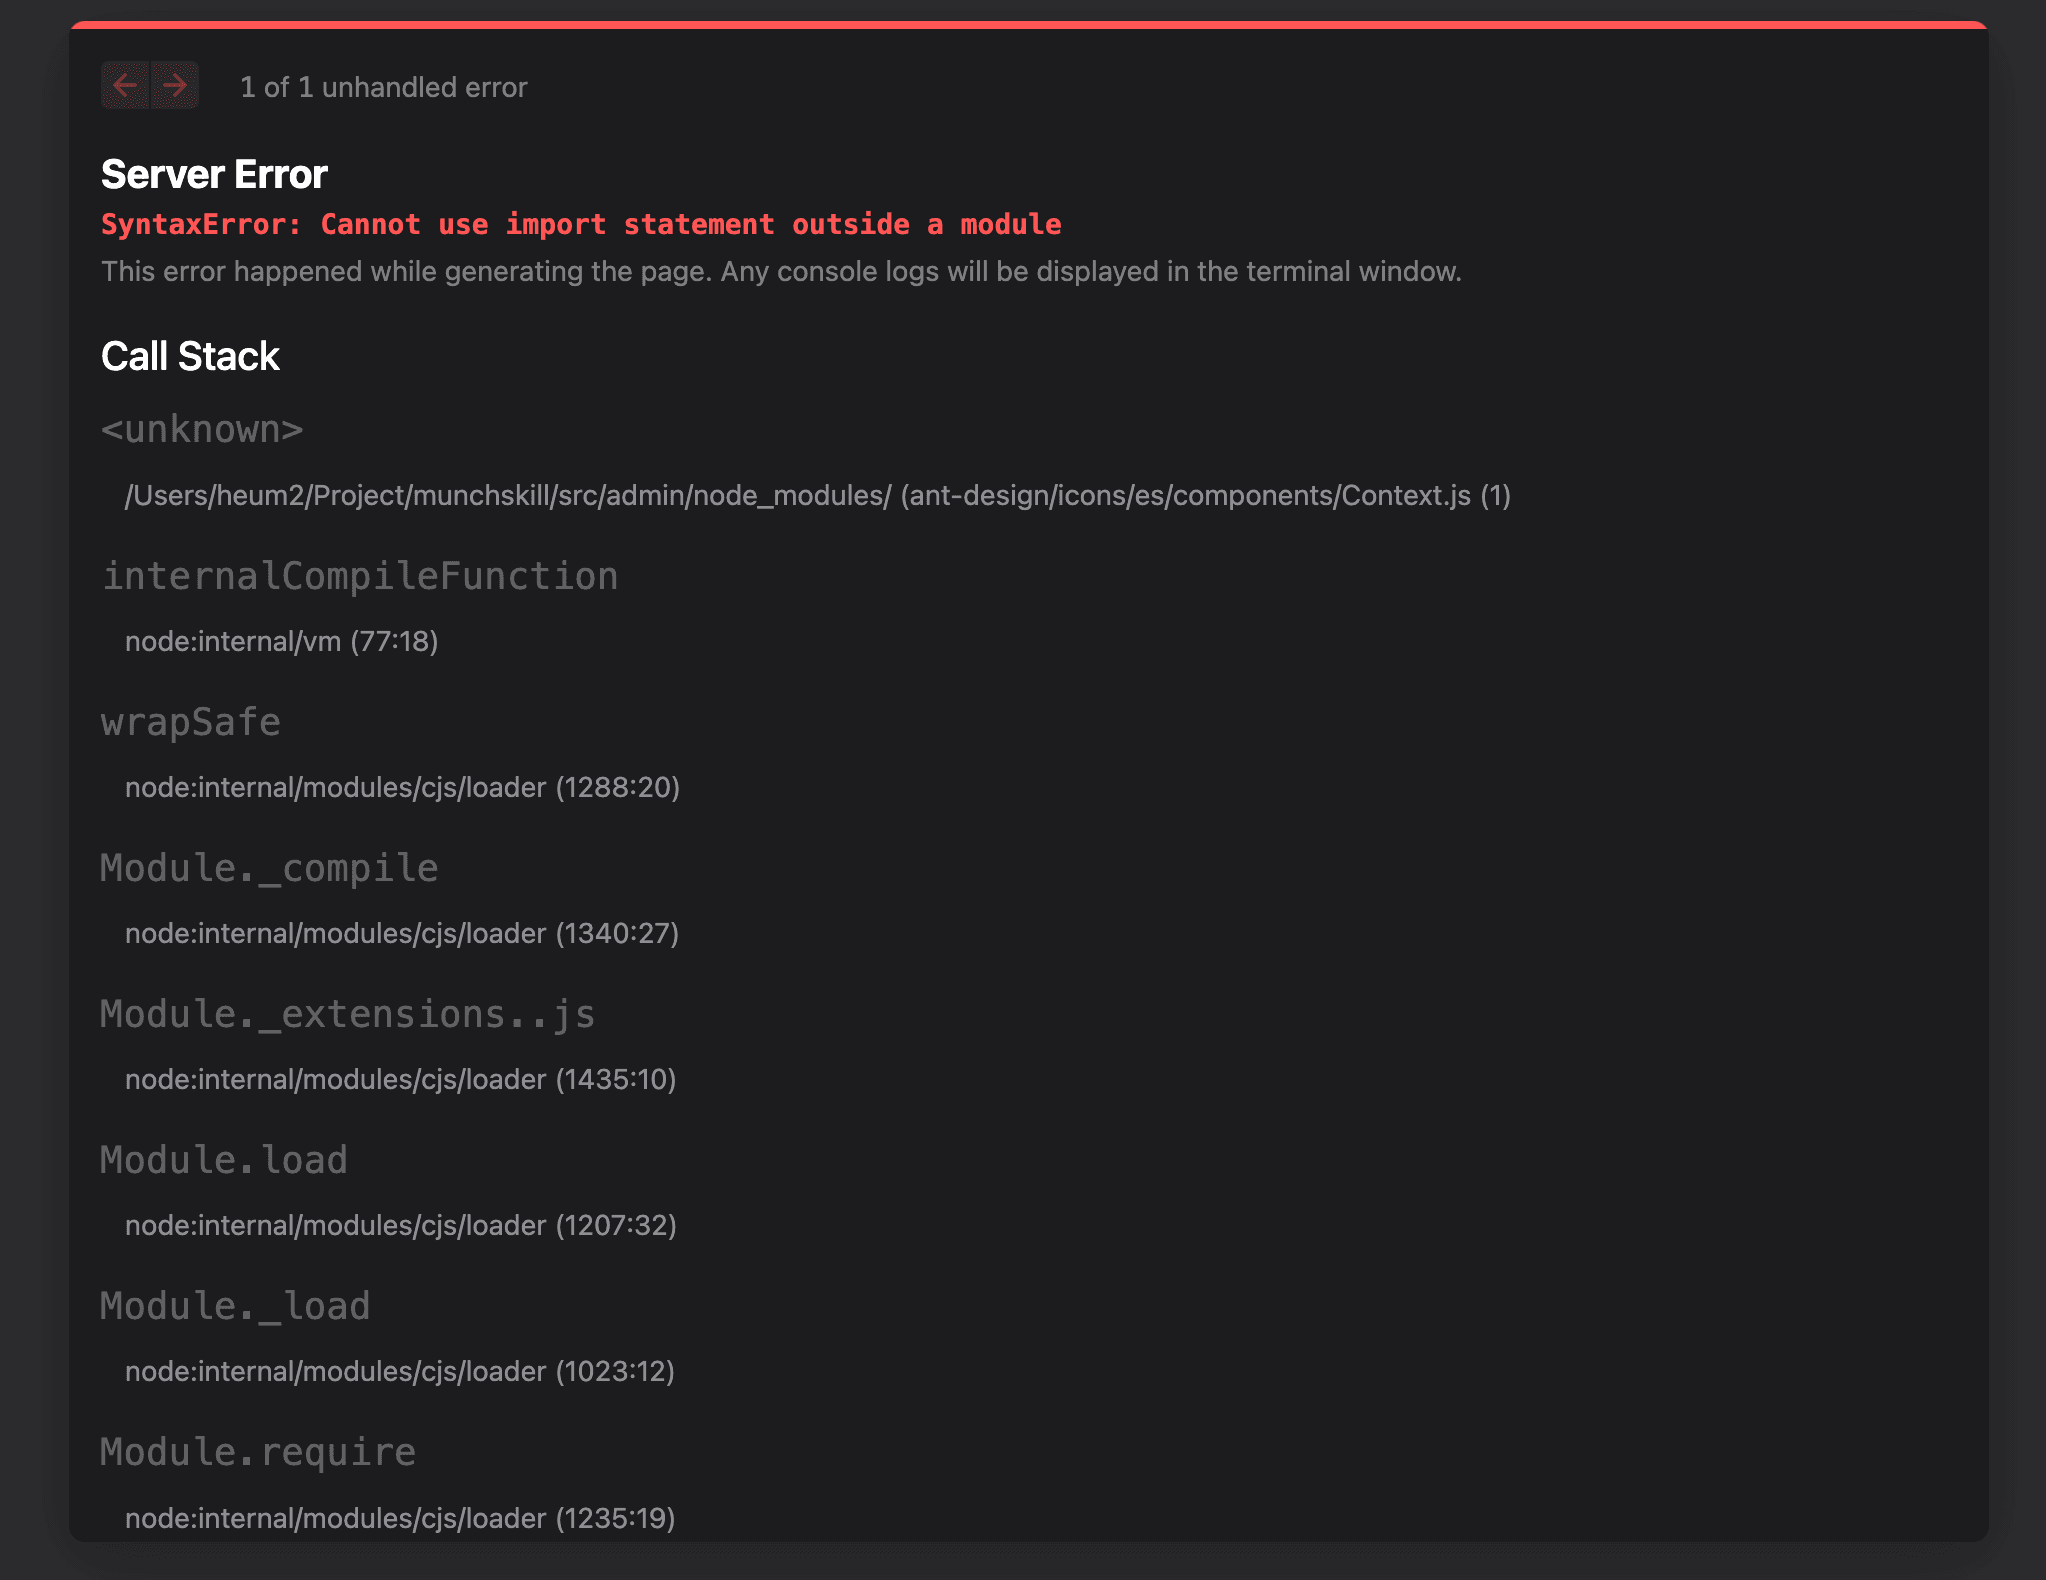Click the Module.require stack frame
The width and height of the screenshot is (2046, 1580).
258,1452
